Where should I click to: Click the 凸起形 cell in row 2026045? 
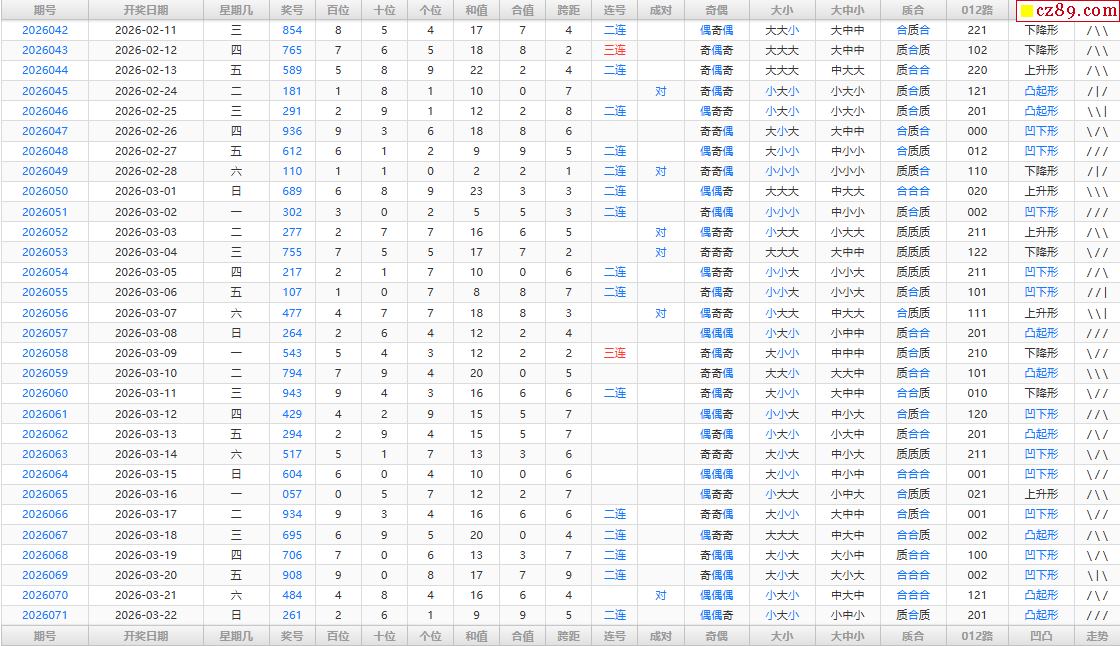coord(1041,91)
